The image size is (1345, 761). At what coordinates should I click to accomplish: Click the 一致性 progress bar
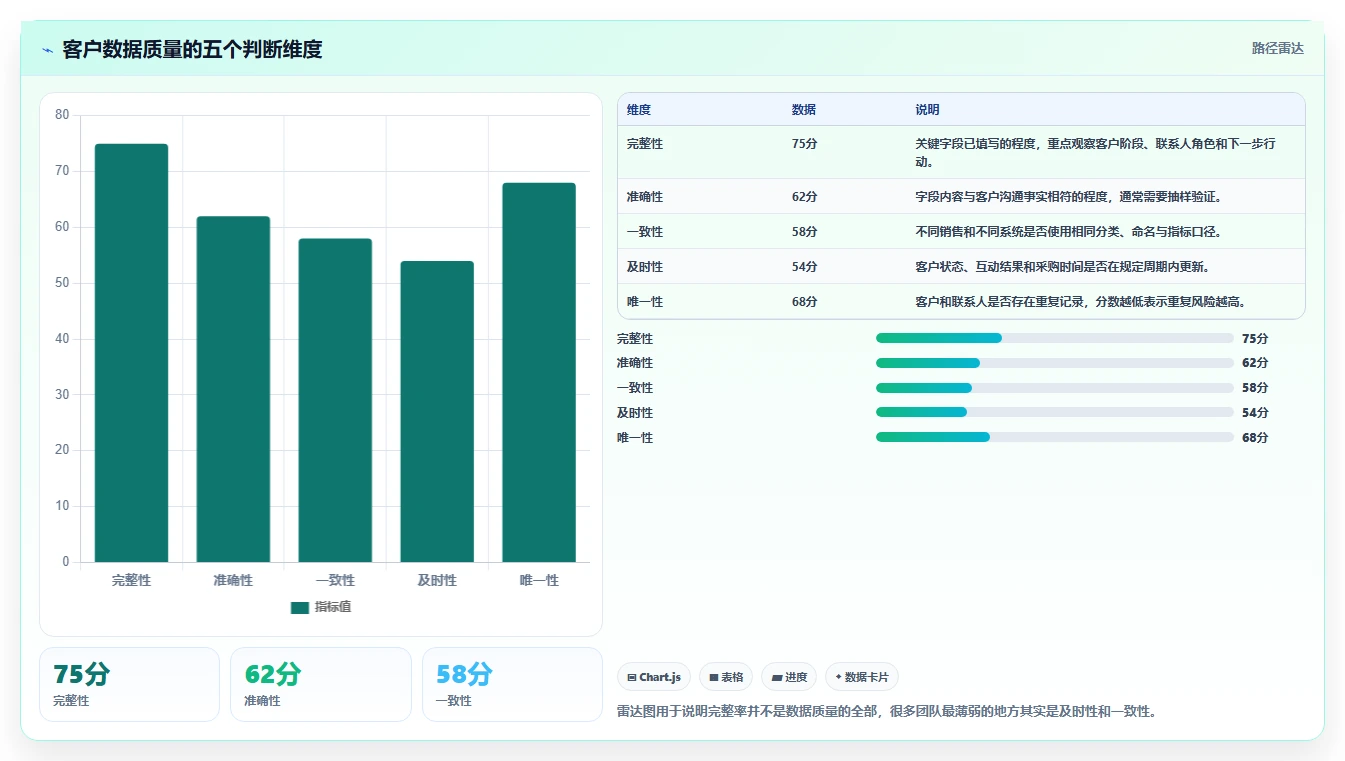[1055, 388]
